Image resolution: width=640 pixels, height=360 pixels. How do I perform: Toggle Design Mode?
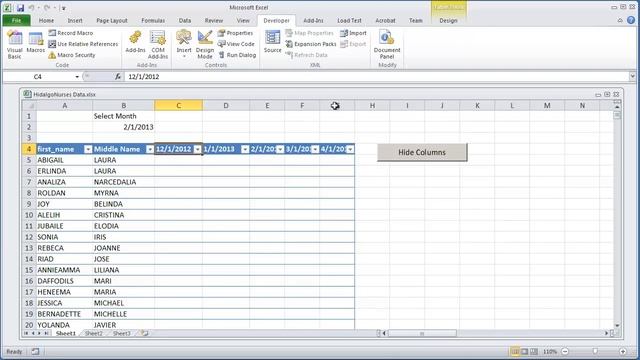coord(205,44)
